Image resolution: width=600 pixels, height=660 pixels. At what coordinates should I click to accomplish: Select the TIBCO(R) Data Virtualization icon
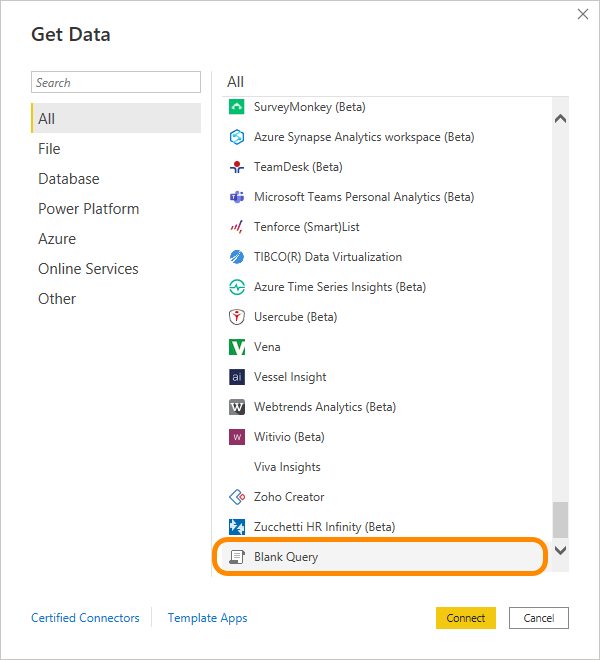point(237,257)
